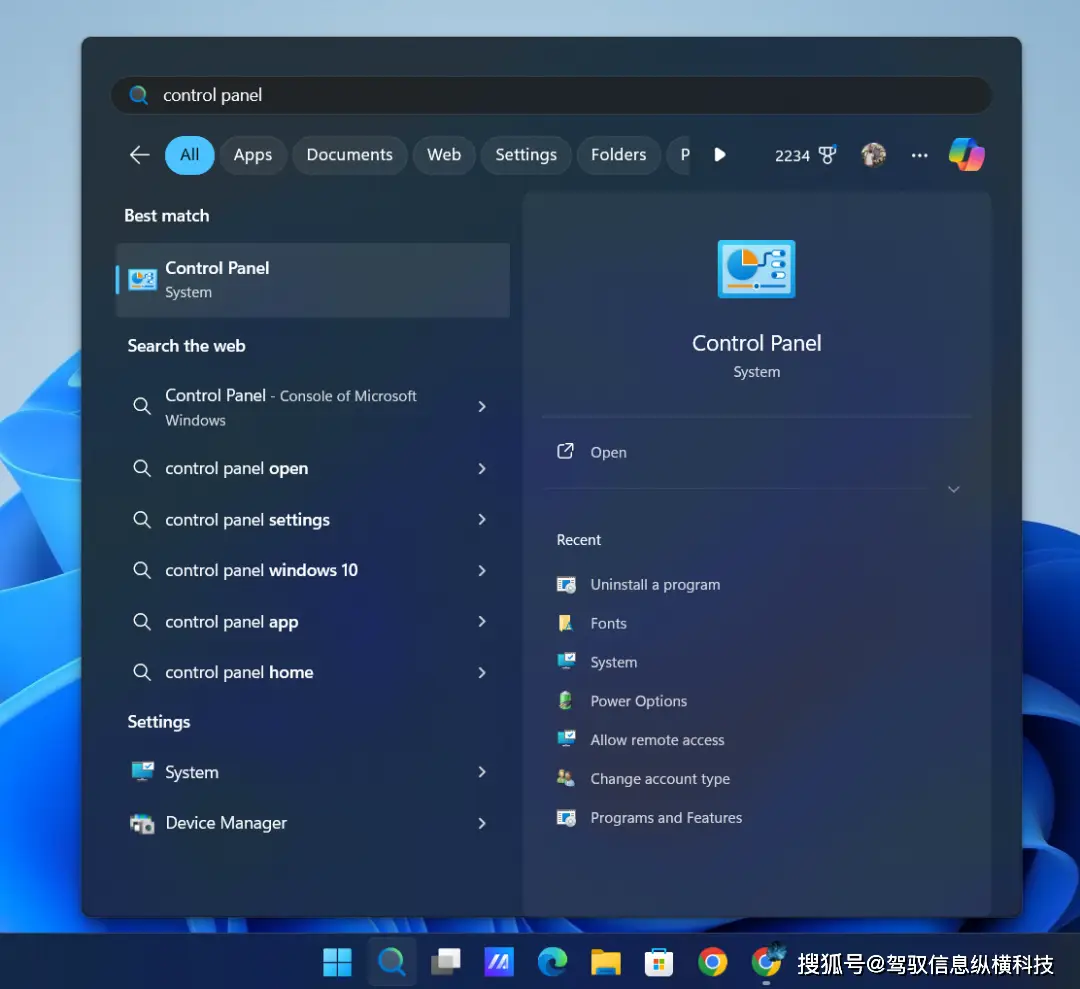Click the Uninstall a program icon

coord(565,585)
